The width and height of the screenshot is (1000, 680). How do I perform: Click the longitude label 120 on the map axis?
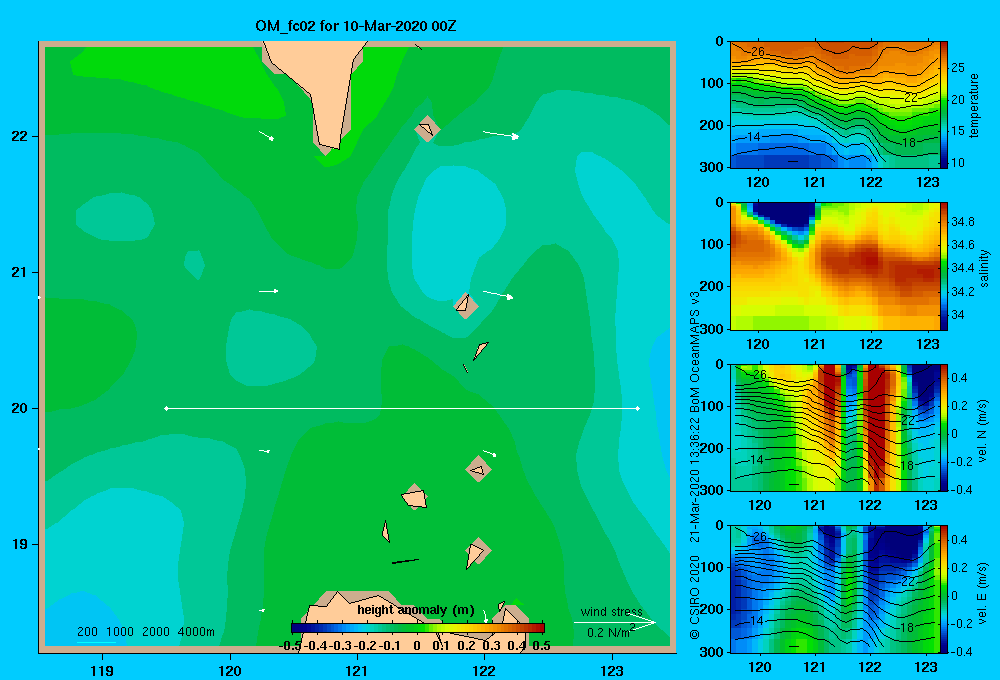tap(230, 670)
